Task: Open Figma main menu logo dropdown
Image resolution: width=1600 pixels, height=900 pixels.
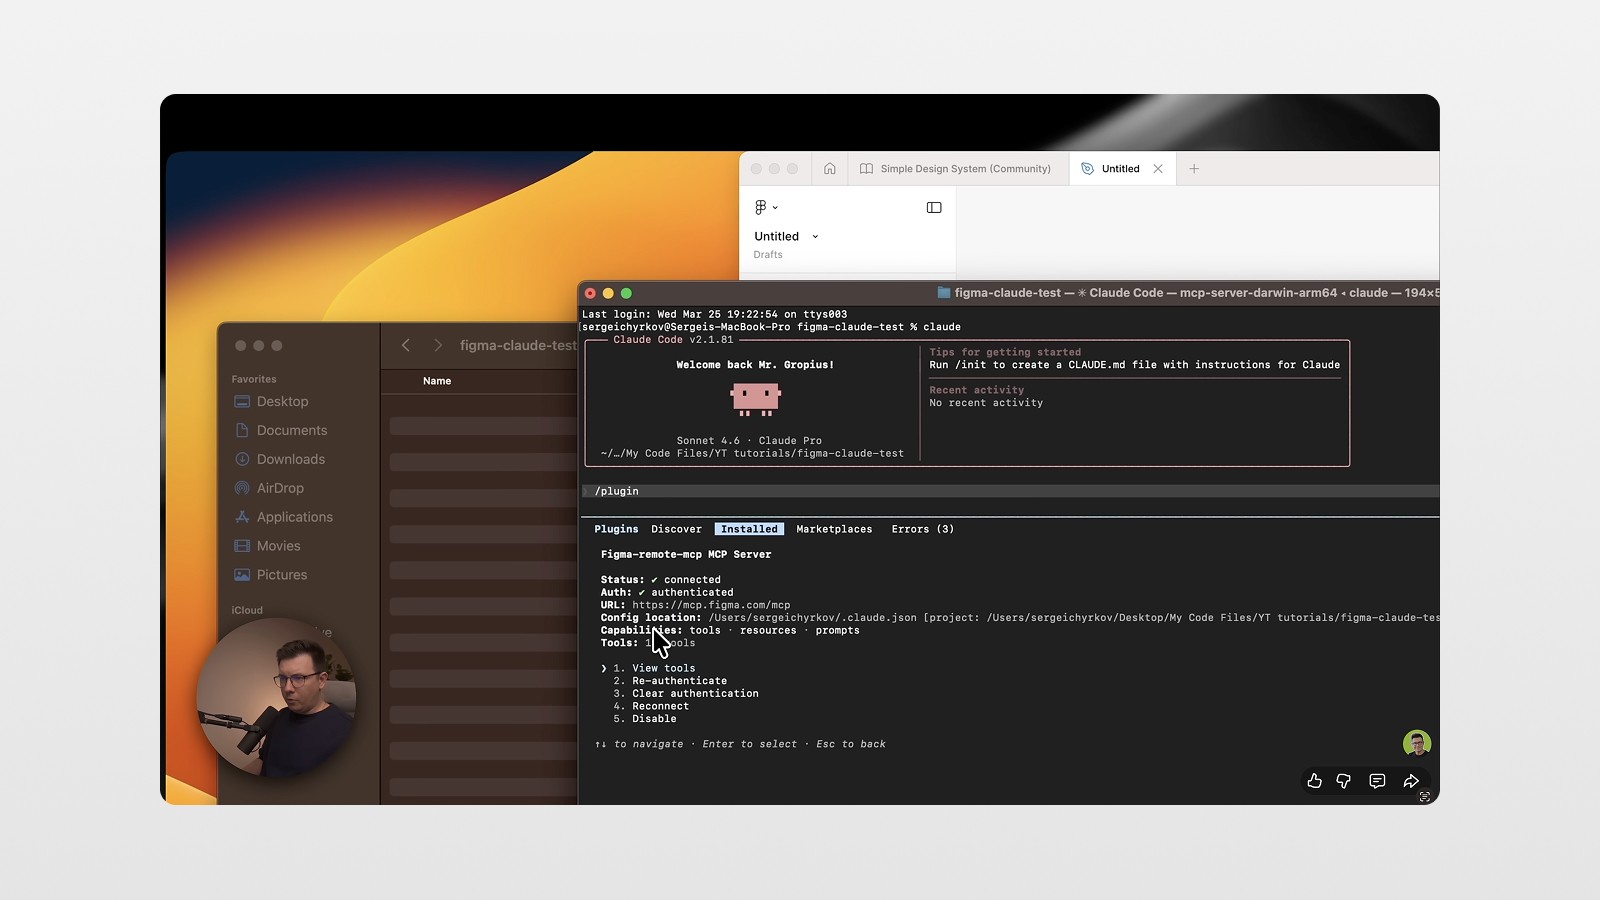Action: pos(766,207)
